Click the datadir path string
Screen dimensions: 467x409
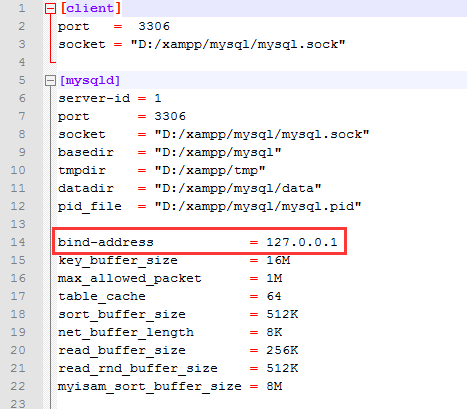point(238,188)
